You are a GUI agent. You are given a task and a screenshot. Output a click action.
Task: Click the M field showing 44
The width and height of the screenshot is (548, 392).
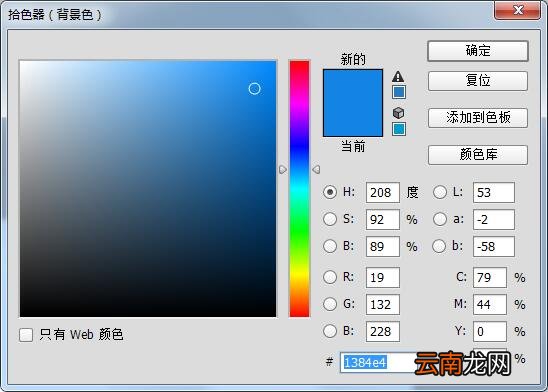click(490, 304)
